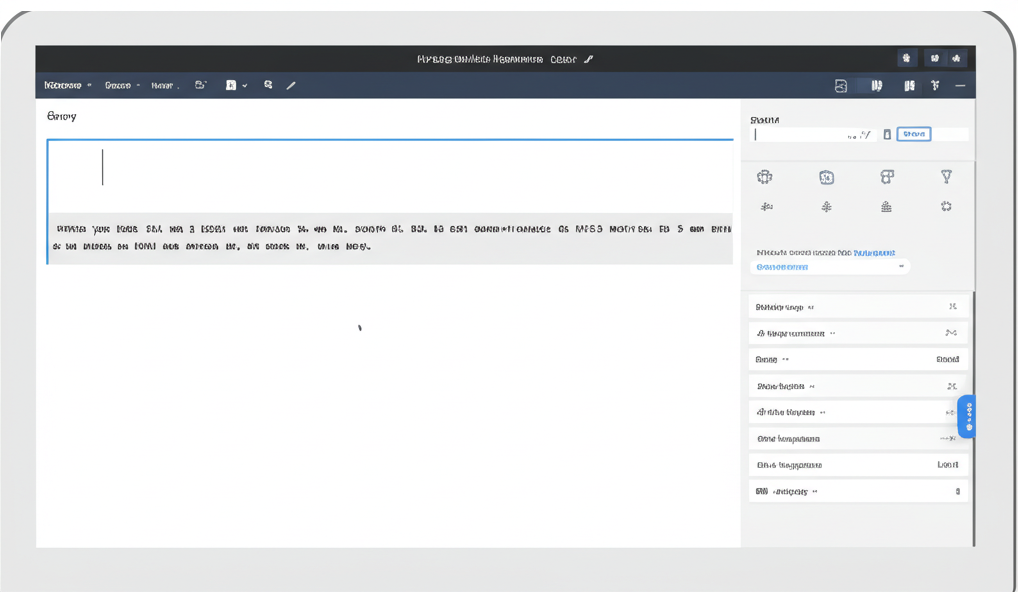Click the circular gear-like icon ending the second grid row
The width and height of the screenshot is (1018, 592).
(x=946, y=207)
